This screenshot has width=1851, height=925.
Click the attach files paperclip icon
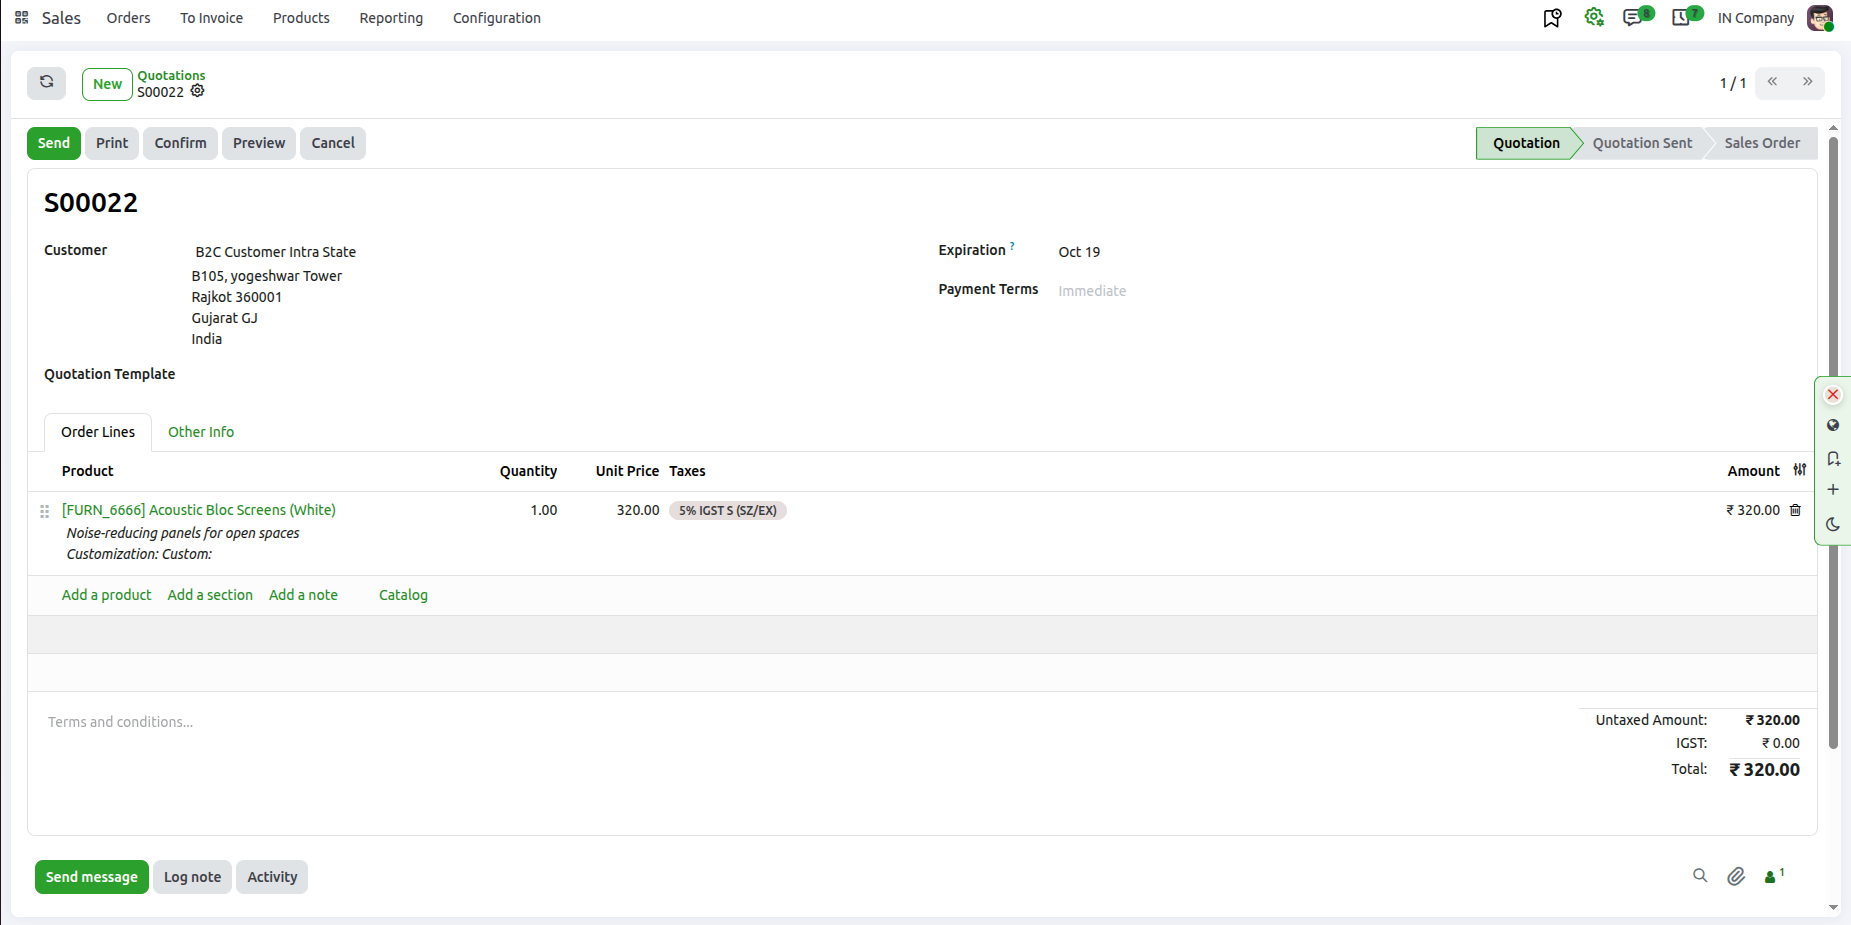click(x=1736, y=877)
